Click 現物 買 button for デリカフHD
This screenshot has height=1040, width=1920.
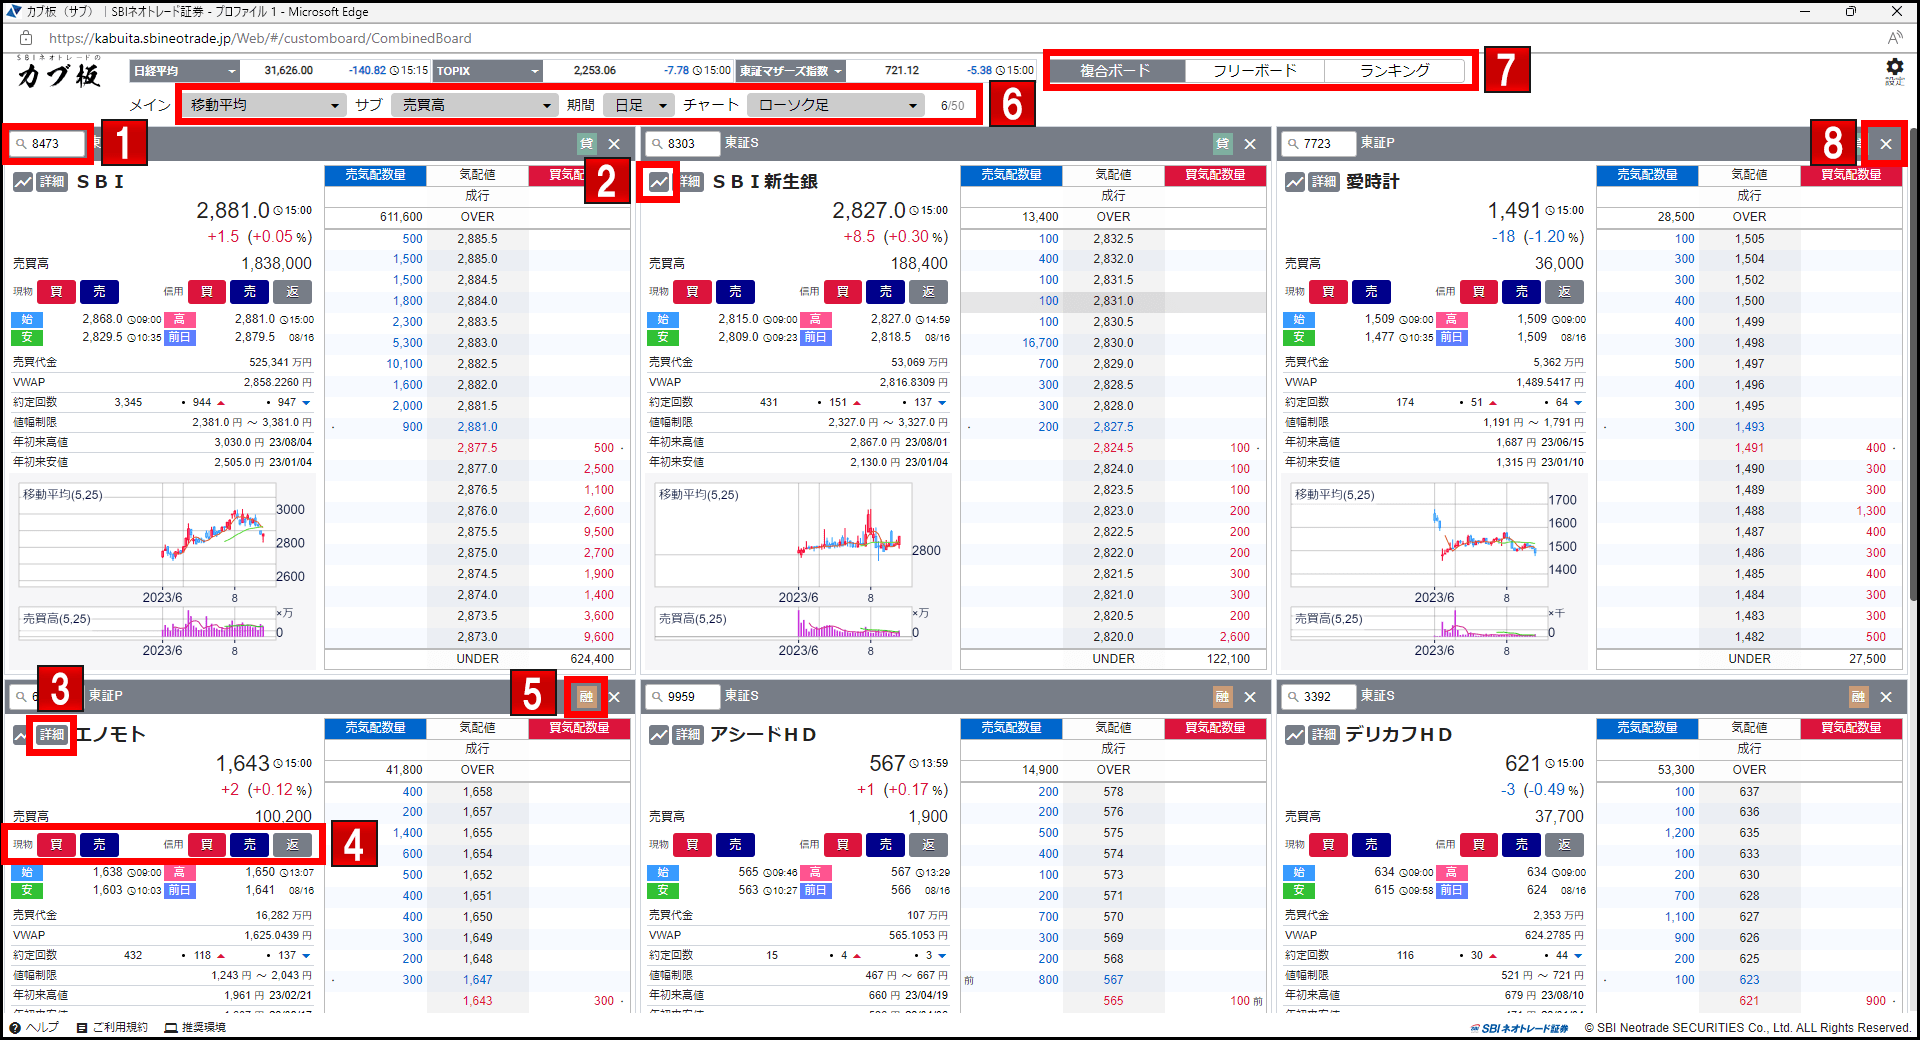tap(1329, 845)
